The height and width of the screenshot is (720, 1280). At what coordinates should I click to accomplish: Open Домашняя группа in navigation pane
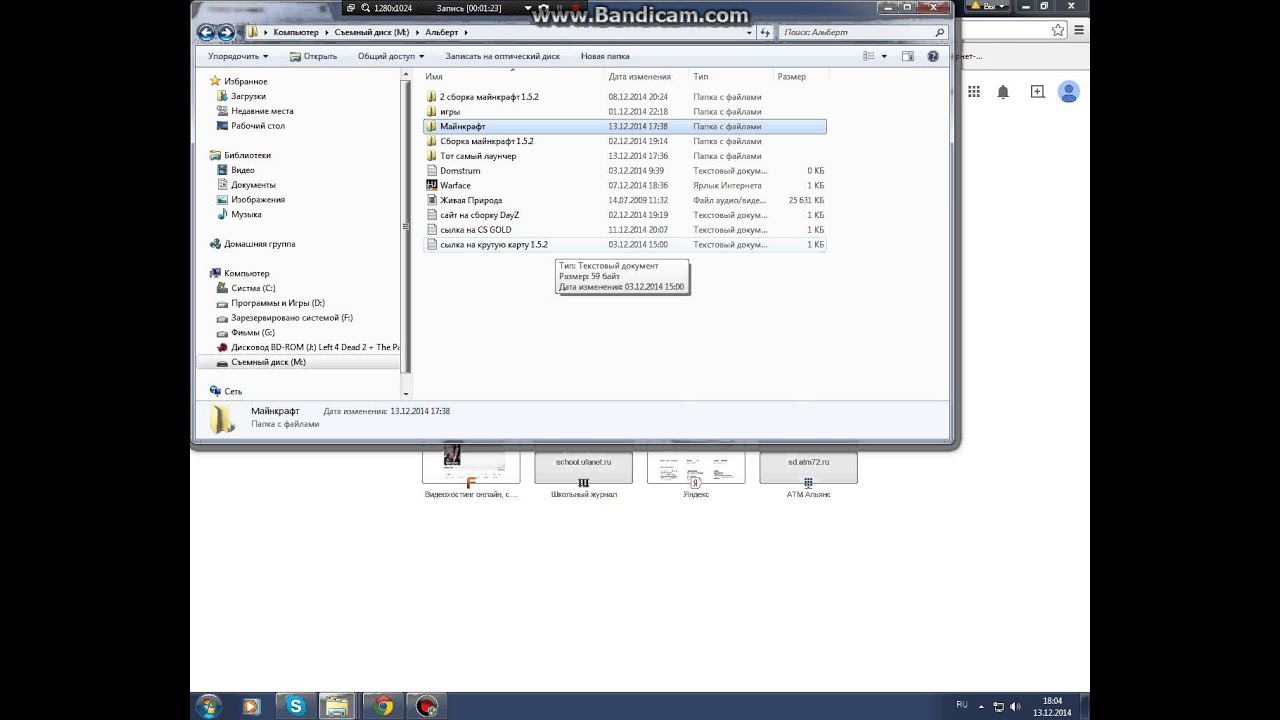(259, 244)
